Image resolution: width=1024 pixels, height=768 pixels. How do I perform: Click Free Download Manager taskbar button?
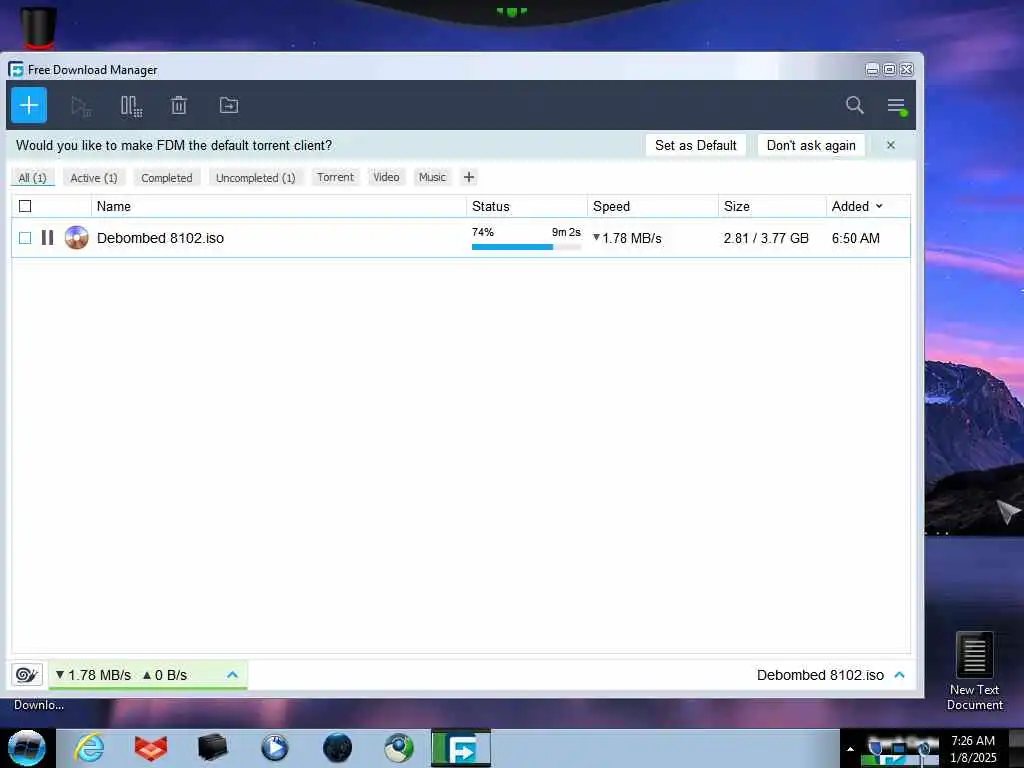pyautogui.click(x=461, y=748)
